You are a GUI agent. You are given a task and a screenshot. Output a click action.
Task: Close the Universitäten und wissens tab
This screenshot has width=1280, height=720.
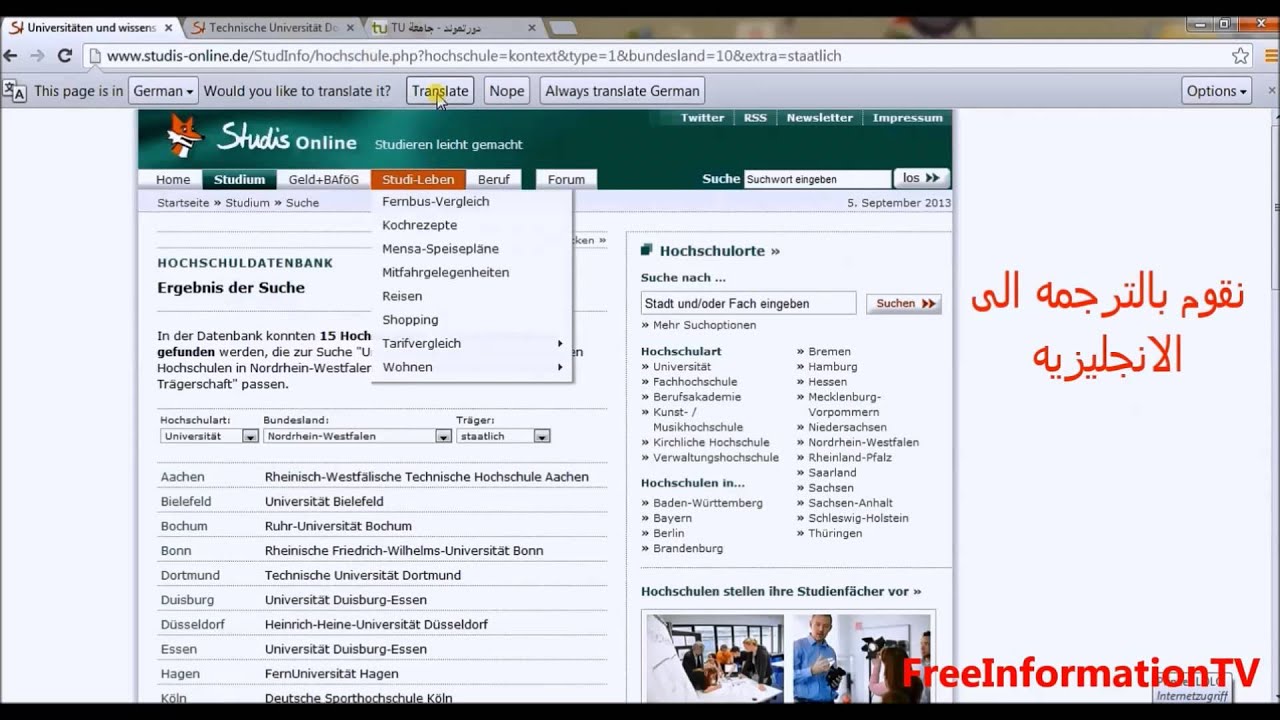coord(169,28)
